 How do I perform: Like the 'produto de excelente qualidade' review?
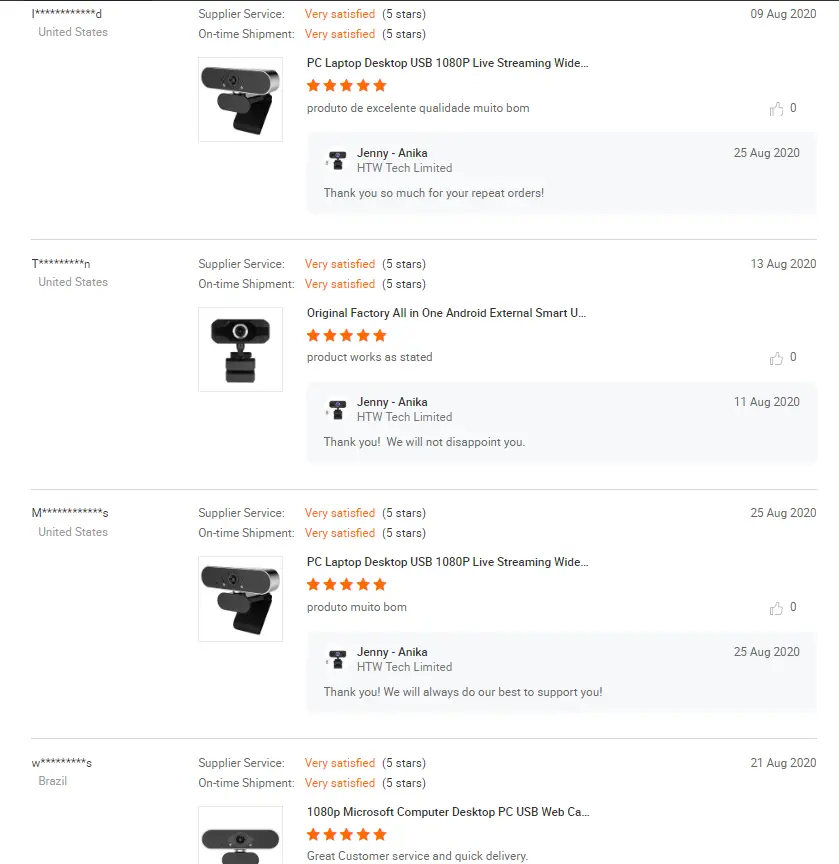click(x=776, y=109)
